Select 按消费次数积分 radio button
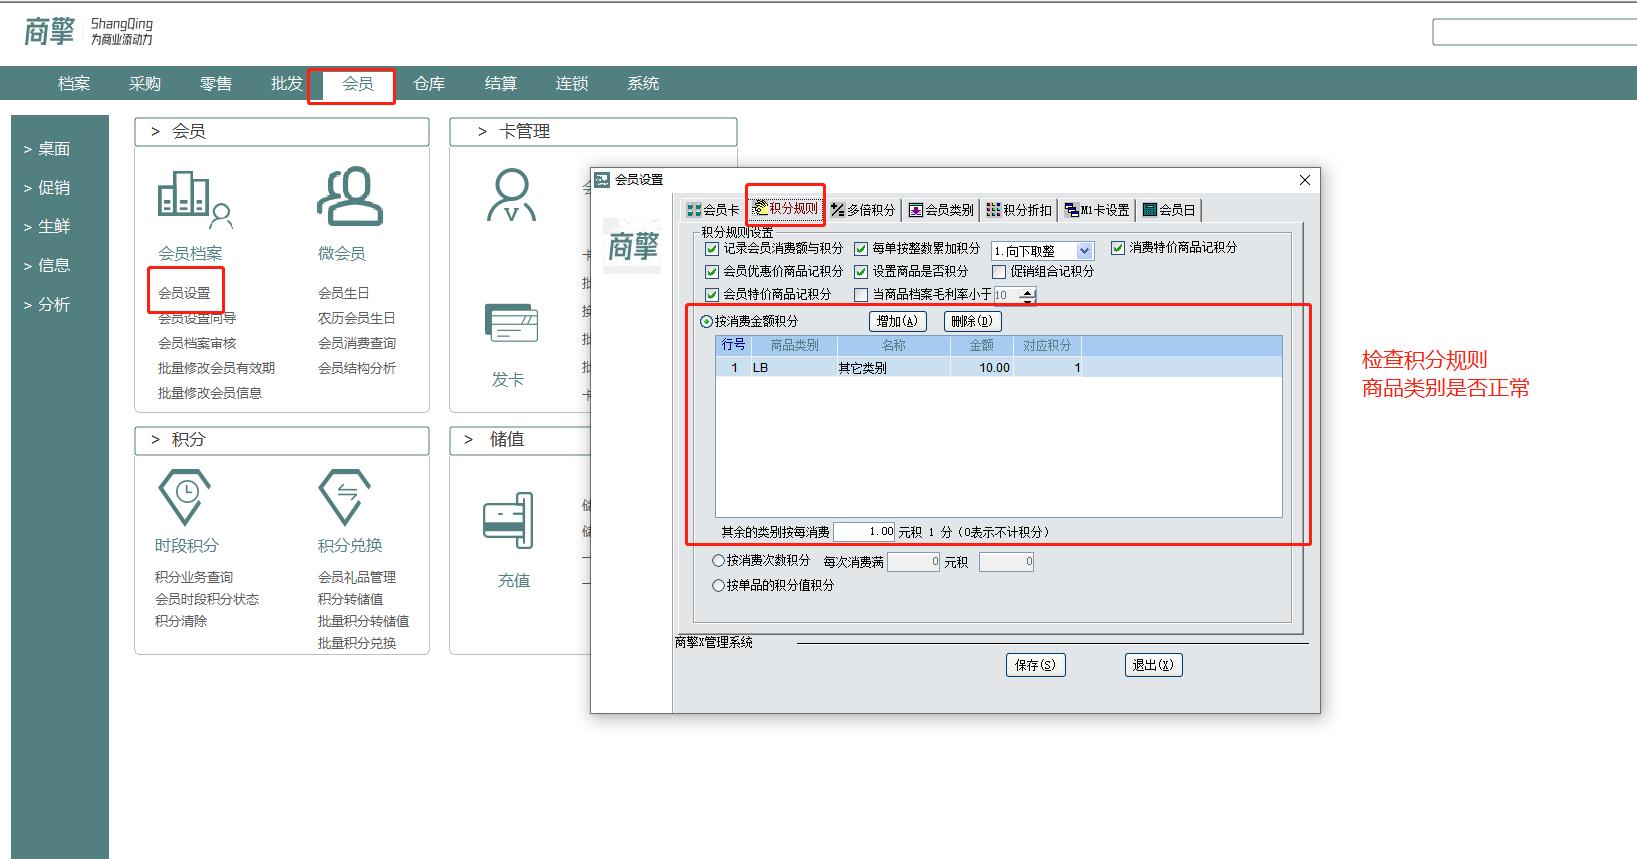Viewport: 1637px width, 859px height. (718, 561)
